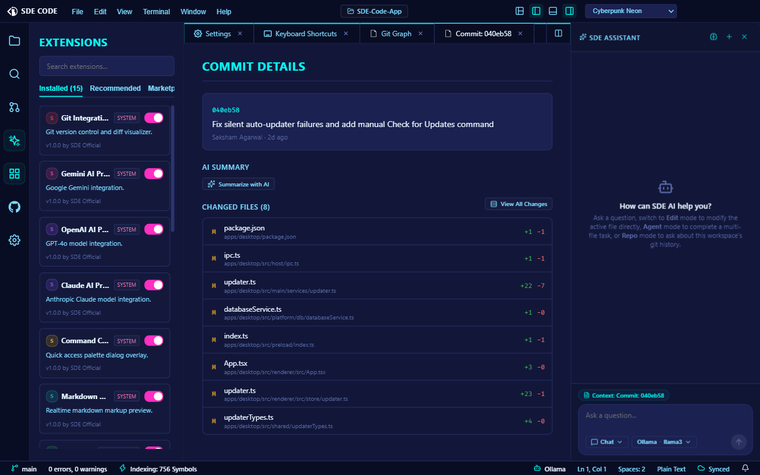Image resolution: width=760 pixels, height=475 pixels.
Task: Click the new chat plus icon in SDE Assistant
Action: (x=729, y=37)
